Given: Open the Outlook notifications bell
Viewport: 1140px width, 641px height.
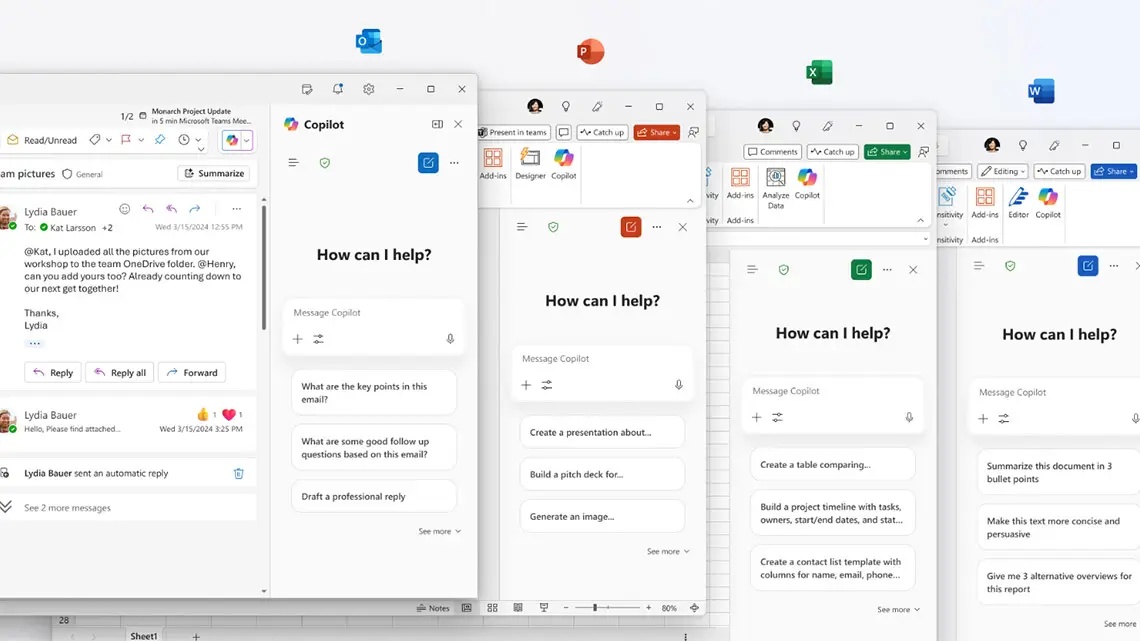Looking at the screenshot, I should [x=338, y=89].
